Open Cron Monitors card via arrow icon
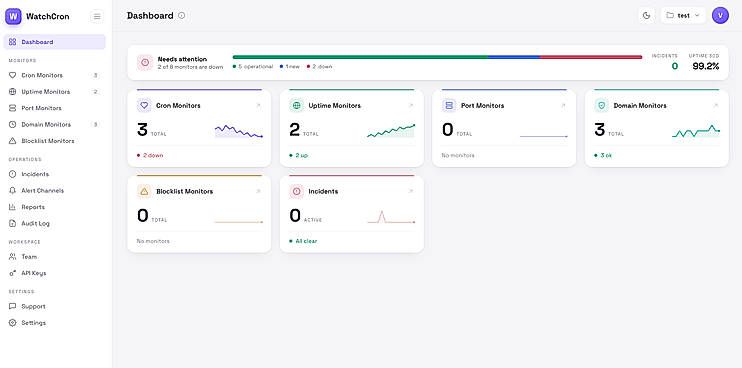Viewport: 742px width, 368px height. 258,105
